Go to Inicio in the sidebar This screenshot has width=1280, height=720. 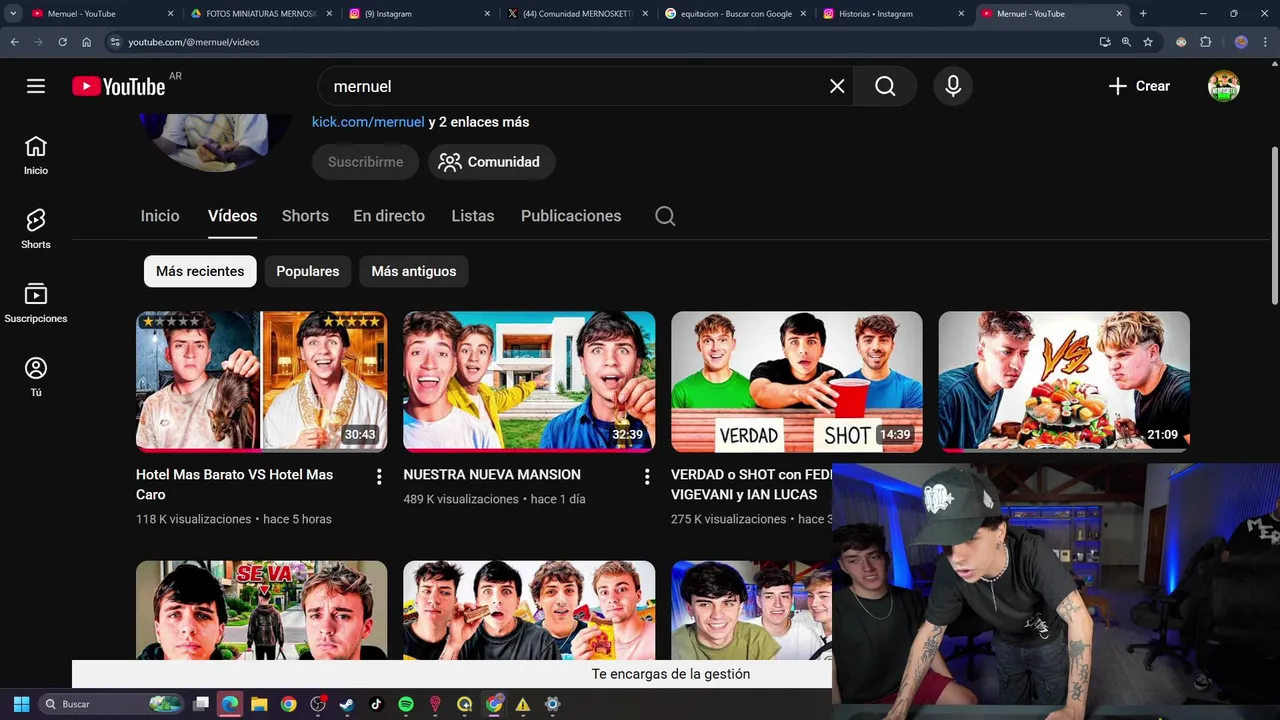pyautogui.click(x=36, y=155)
